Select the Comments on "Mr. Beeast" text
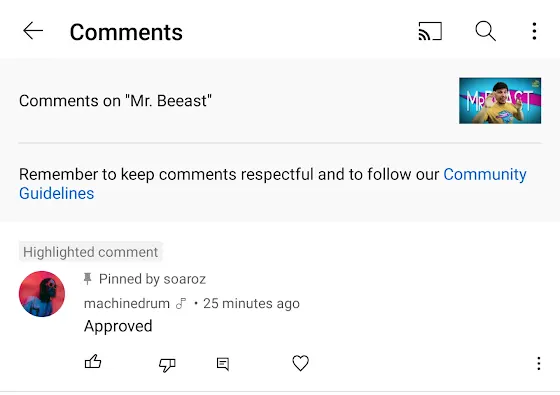 click(115, 101)
